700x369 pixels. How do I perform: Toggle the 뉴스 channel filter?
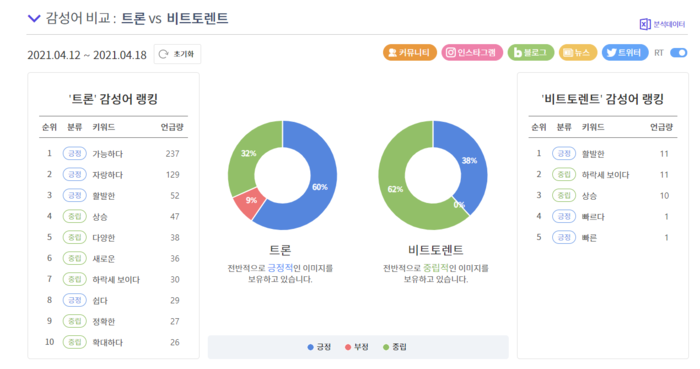578,53
